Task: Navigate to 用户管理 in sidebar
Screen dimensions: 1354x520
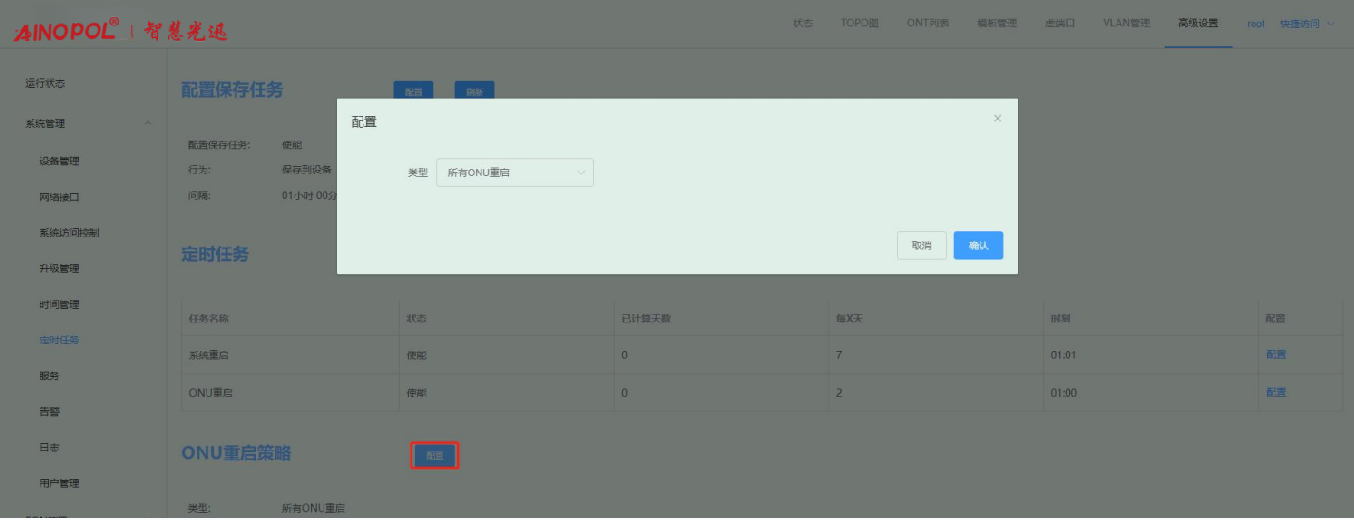Action: click(59, 484)
